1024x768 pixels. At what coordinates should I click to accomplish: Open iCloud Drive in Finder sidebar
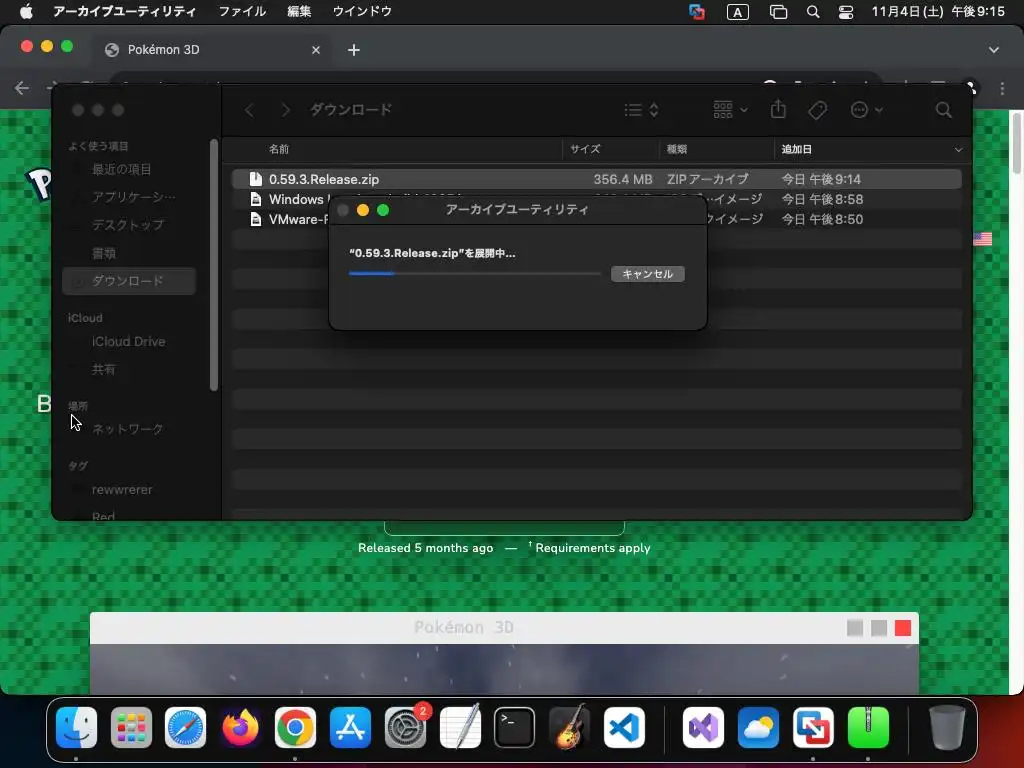coord(129,342)
